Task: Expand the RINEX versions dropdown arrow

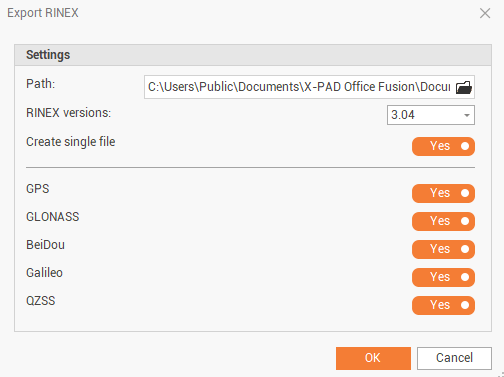Action: (467, 115)
